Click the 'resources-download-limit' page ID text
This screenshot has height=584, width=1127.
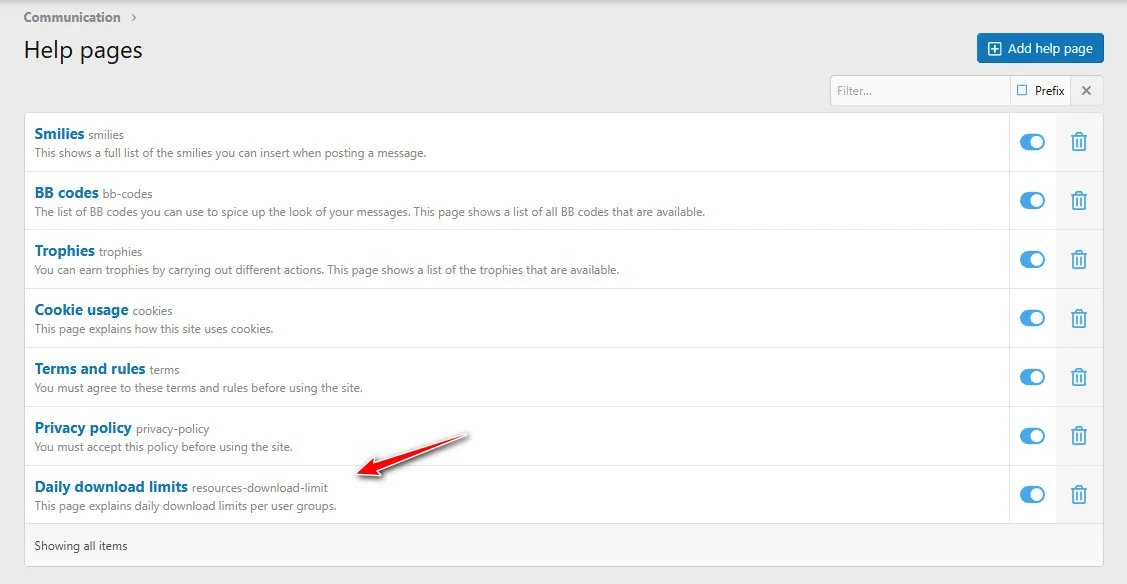(259, 488)
